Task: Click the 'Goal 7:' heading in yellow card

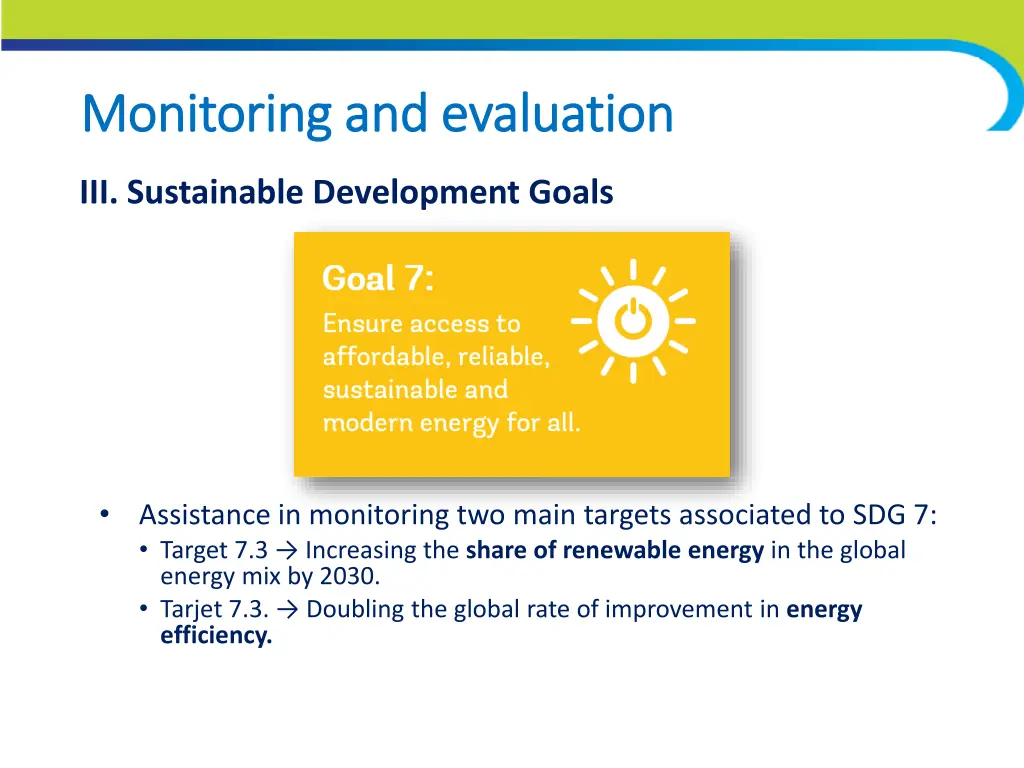Action: (x=377, y=278)
